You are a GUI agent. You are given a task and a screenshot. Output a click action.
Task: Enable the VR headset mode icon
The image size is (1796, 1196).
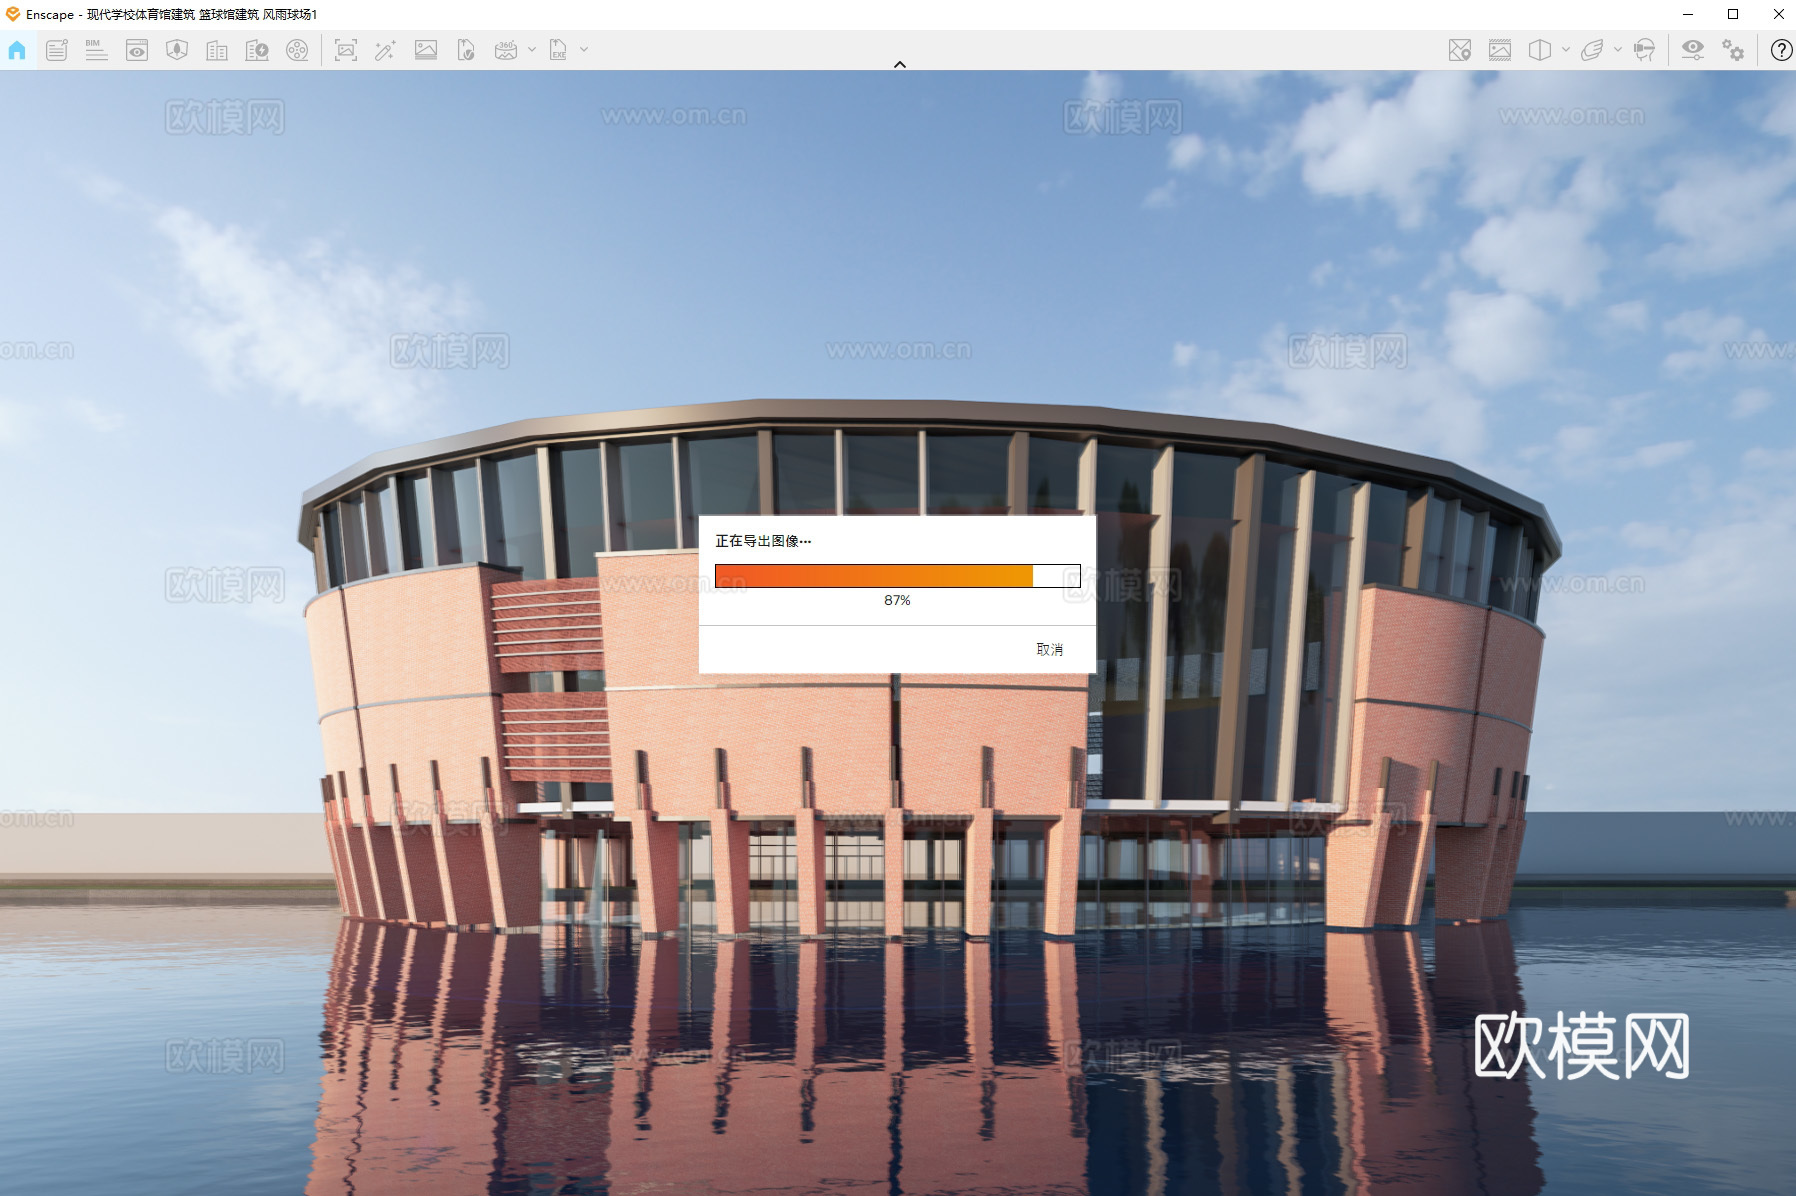click(1644, 50)
